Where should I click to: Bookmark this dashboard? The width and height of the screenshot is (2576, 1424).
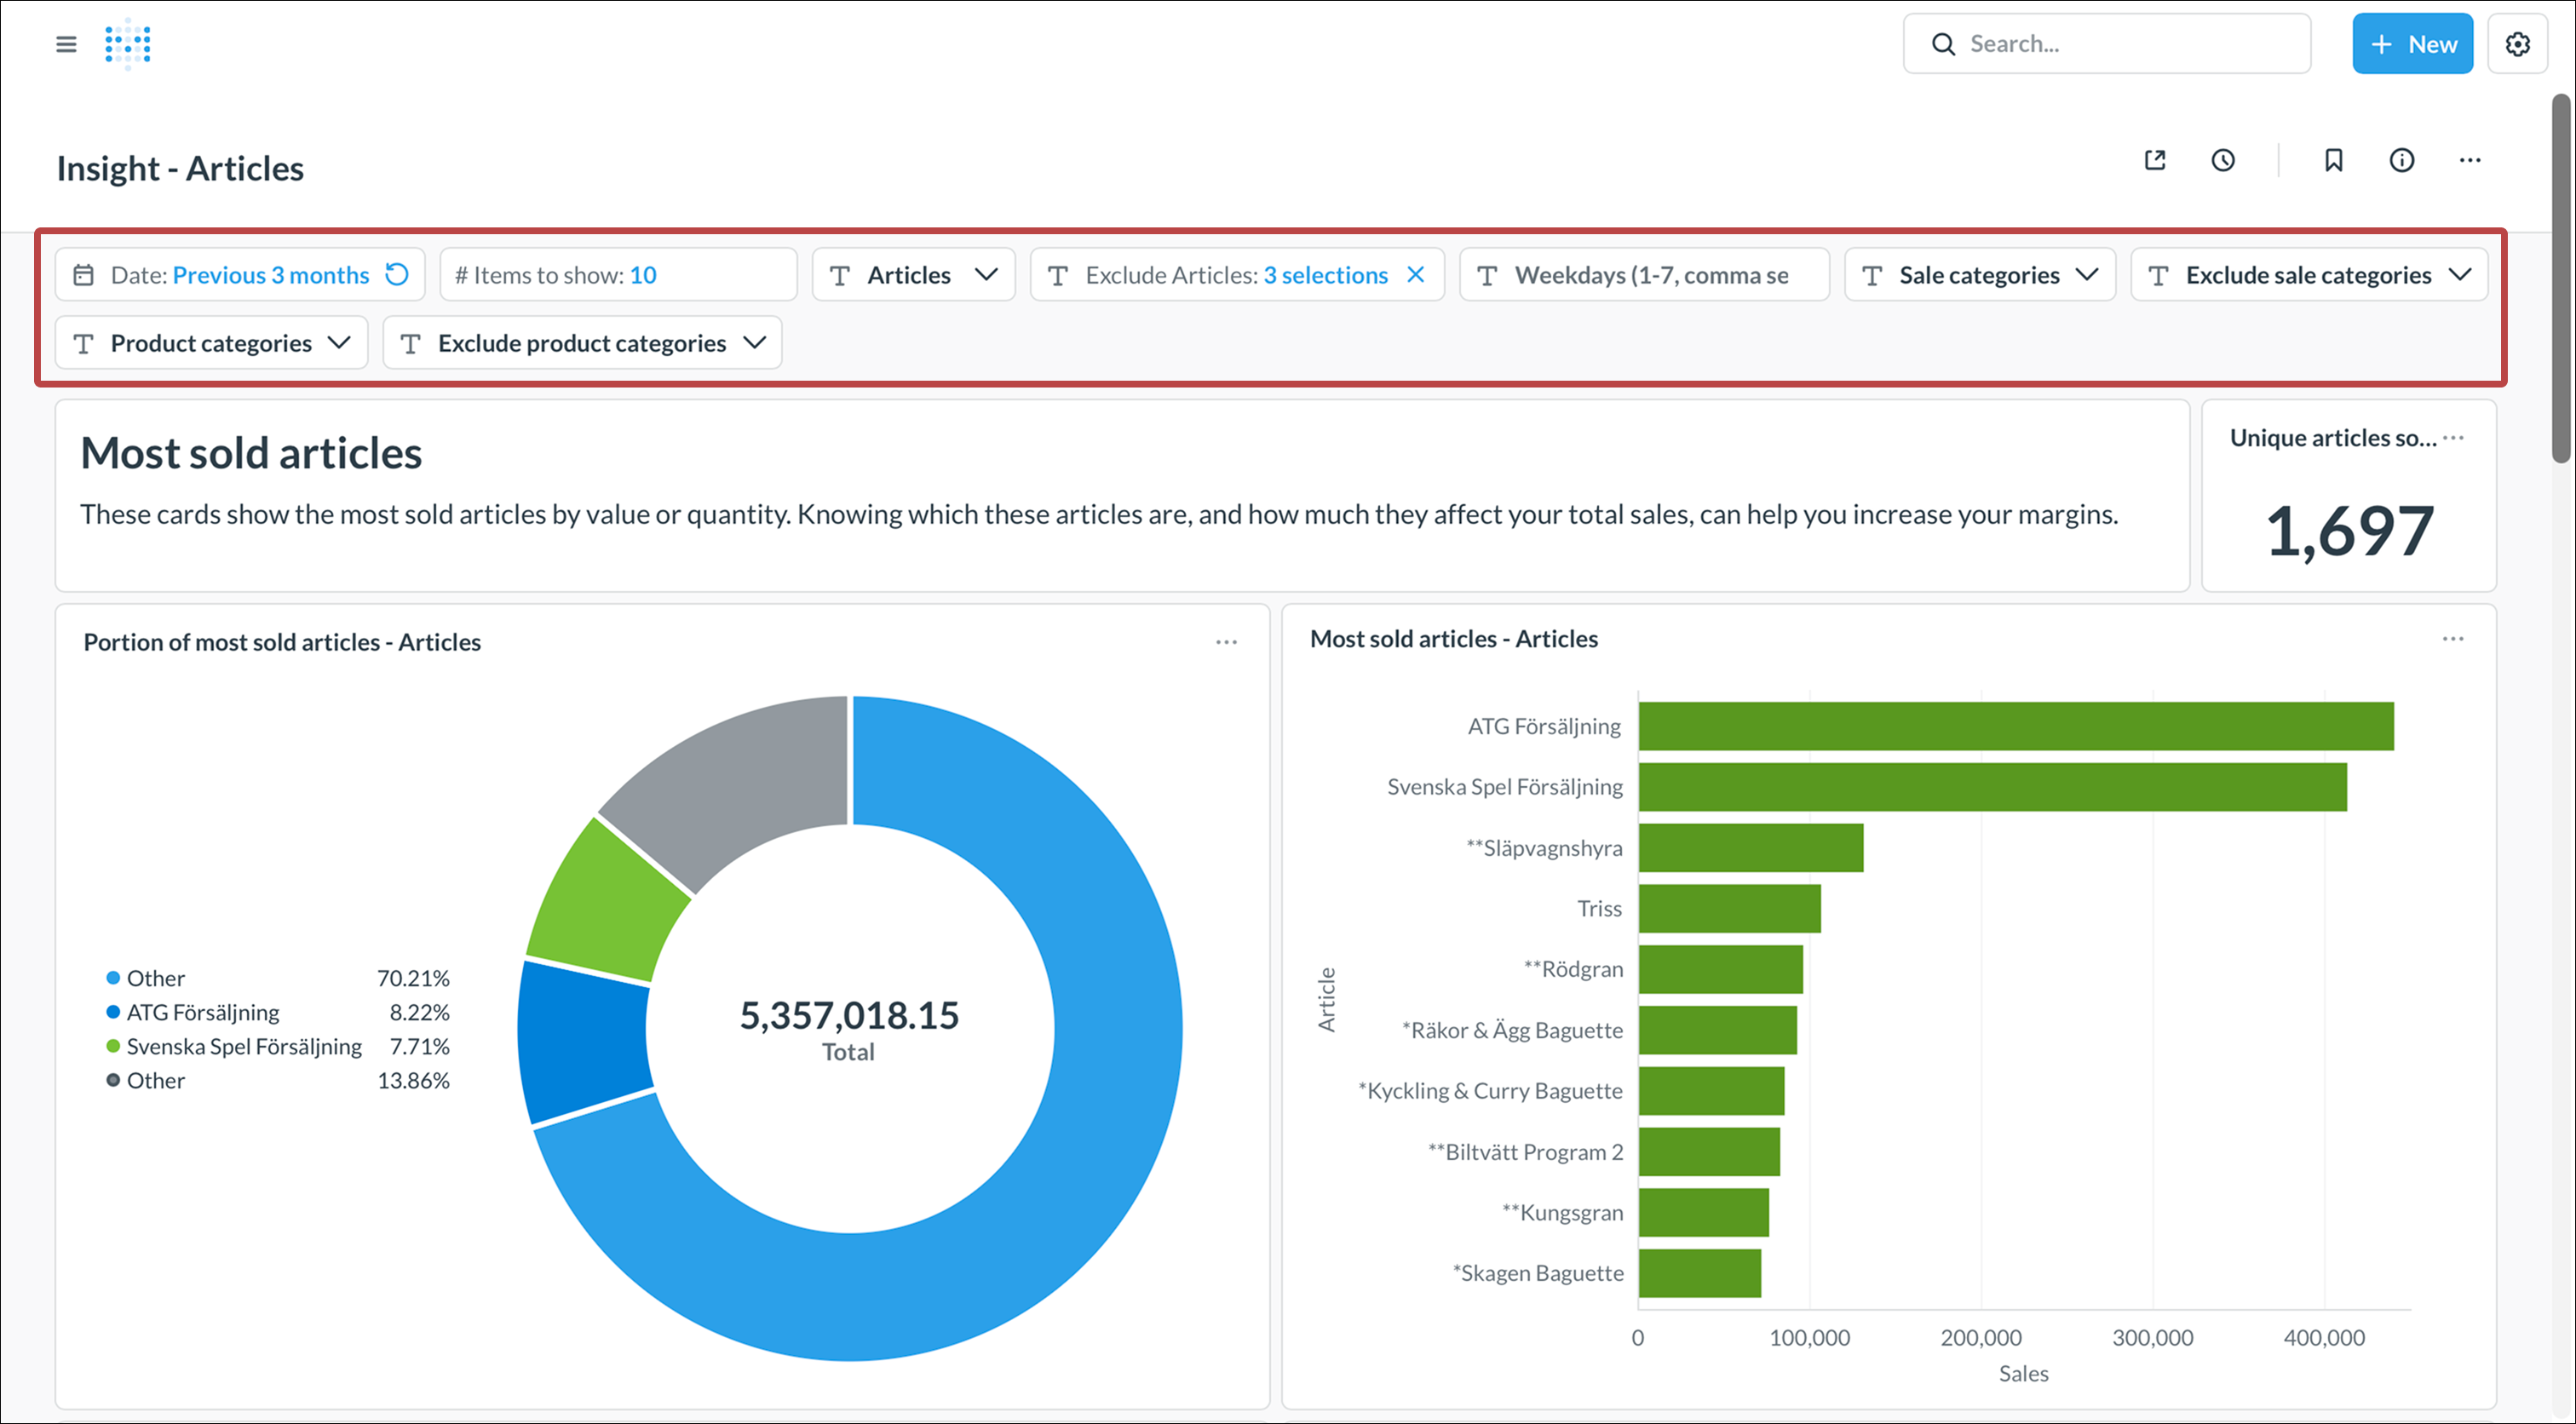click(2333, 160)
